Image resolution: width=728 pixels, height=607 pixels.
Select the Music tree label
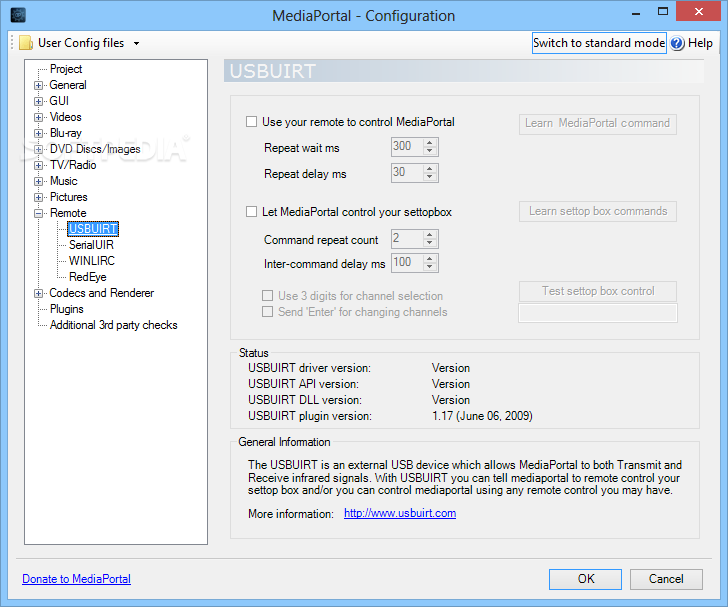(x=64, y=181)
